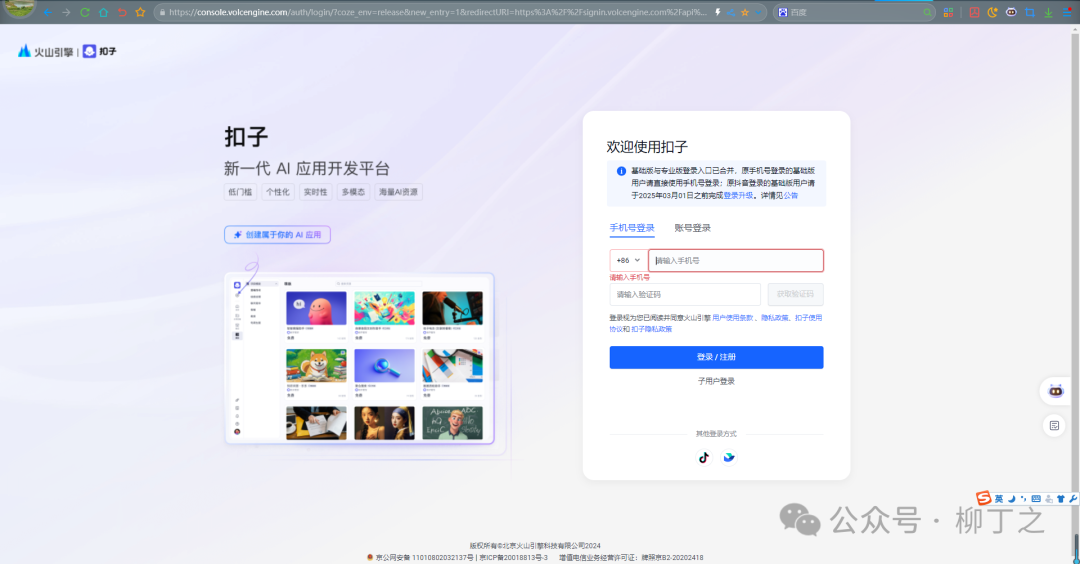The image size is (1080, 564).
Task: Click the share icon in the address bar
Action: [x=731, y=12]
